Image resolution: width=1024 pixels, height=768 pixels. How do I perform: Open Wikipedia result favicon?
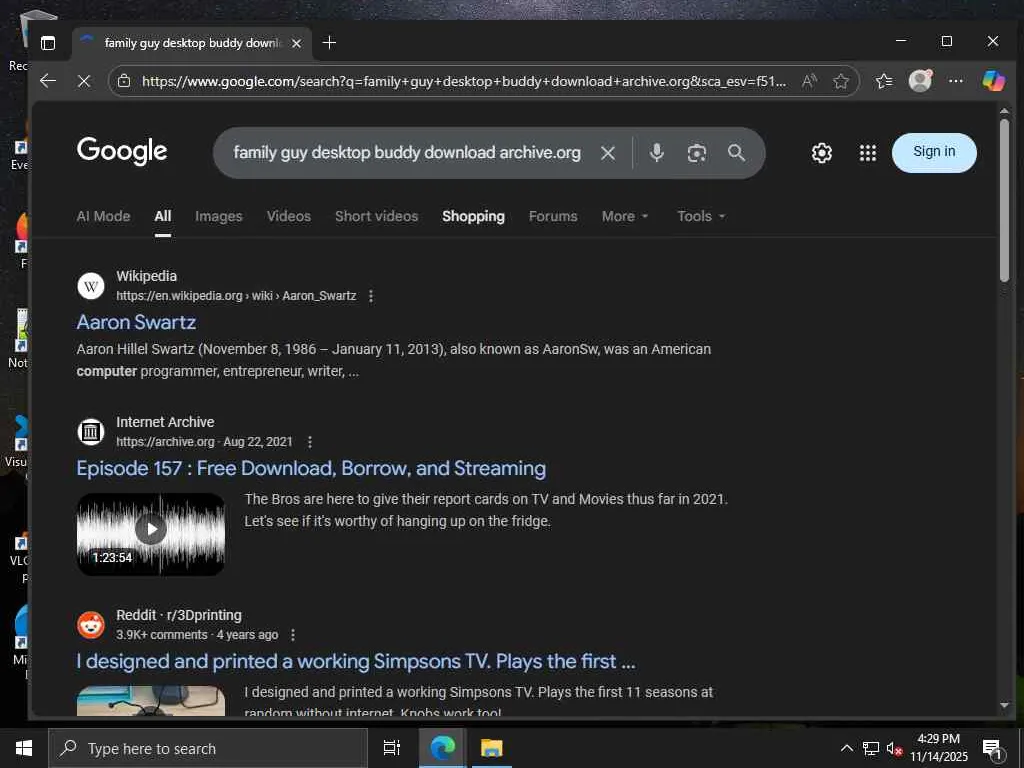click(x=91, y=286)
